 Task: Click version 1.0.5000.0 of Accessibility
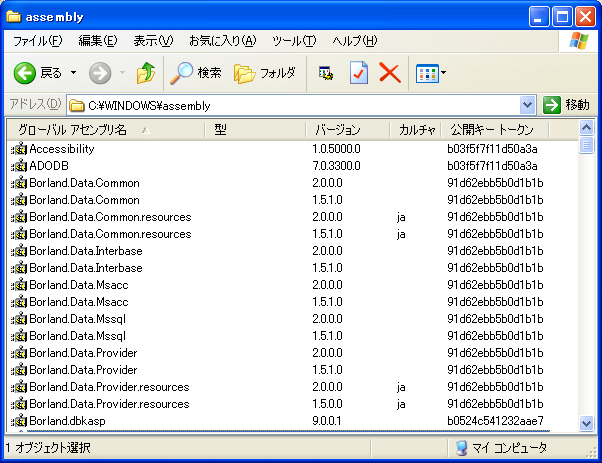click(x=336, y=149)
